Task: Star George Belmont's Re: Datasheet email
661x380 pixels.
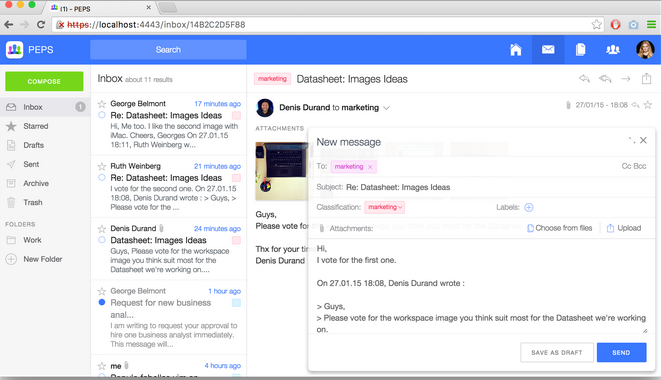Action: 102,104
